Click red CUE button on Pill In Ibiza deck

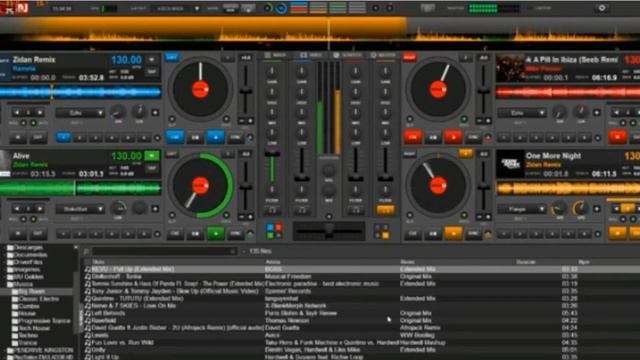click(413, 137)
